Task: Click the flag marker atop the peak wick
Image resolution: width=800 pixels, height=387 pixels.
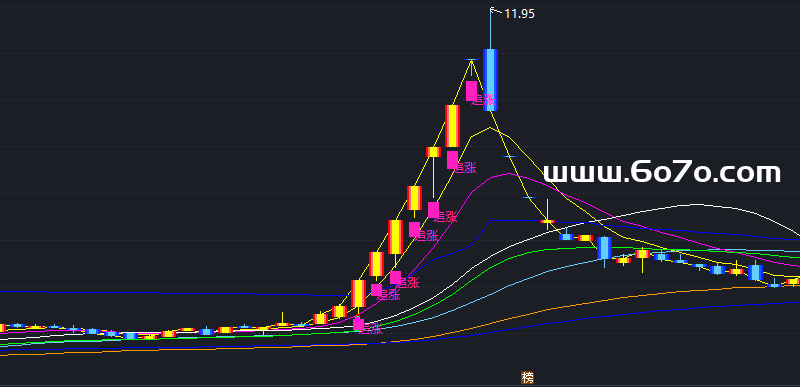Action: (493, 9)
